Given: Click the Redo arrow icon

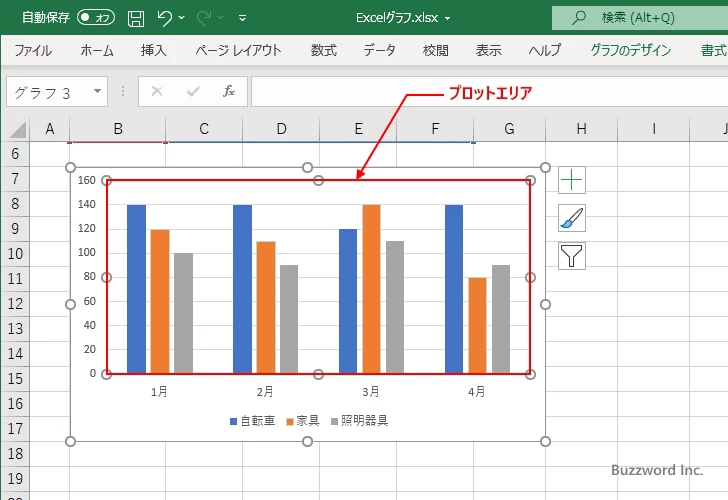Looking at the screenshot, I should (204, 18).
